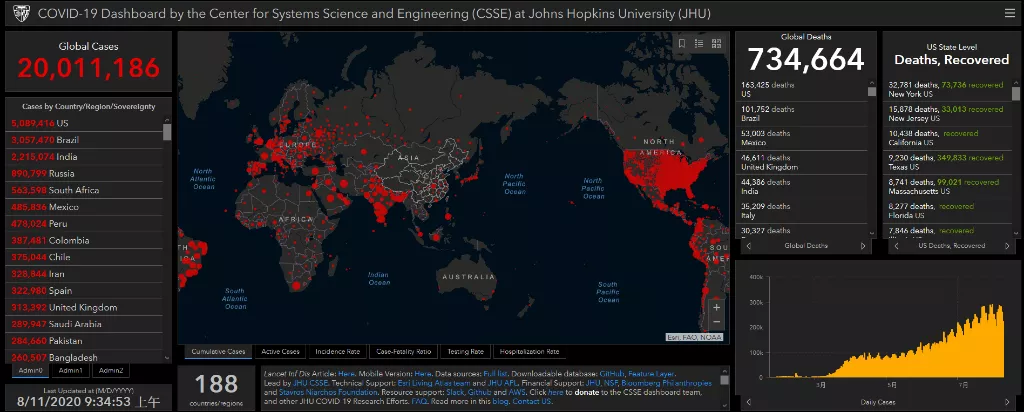This screenshot has height=412, width=1024.
Task: Select Saudi Arabia in country cases list
Action: 86,325
